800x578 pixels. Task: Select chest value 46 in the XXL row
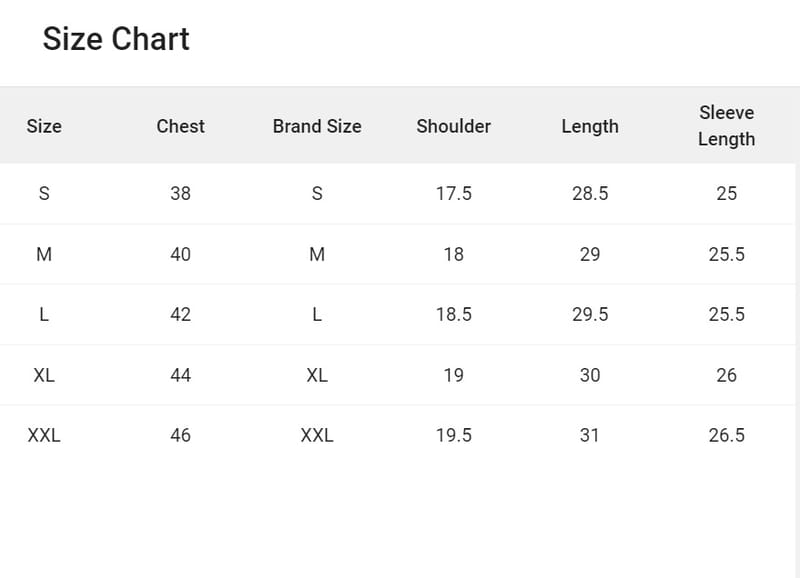point(180,435)
